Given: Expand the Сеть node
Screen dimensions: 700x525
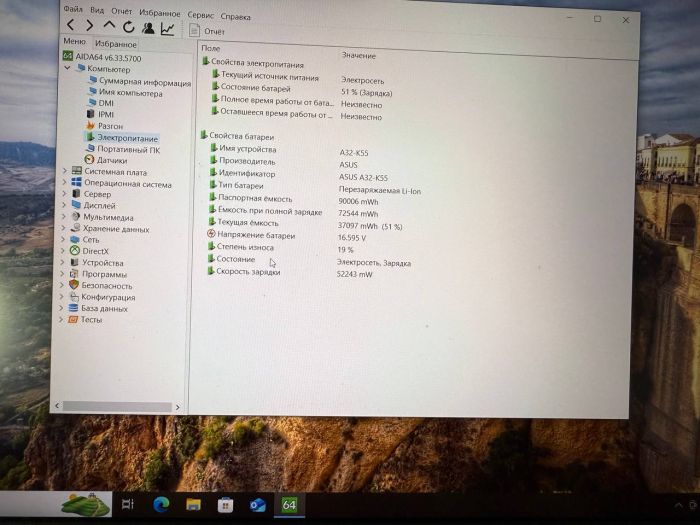Looking at the screenshot, I should [x=62, y=239].
